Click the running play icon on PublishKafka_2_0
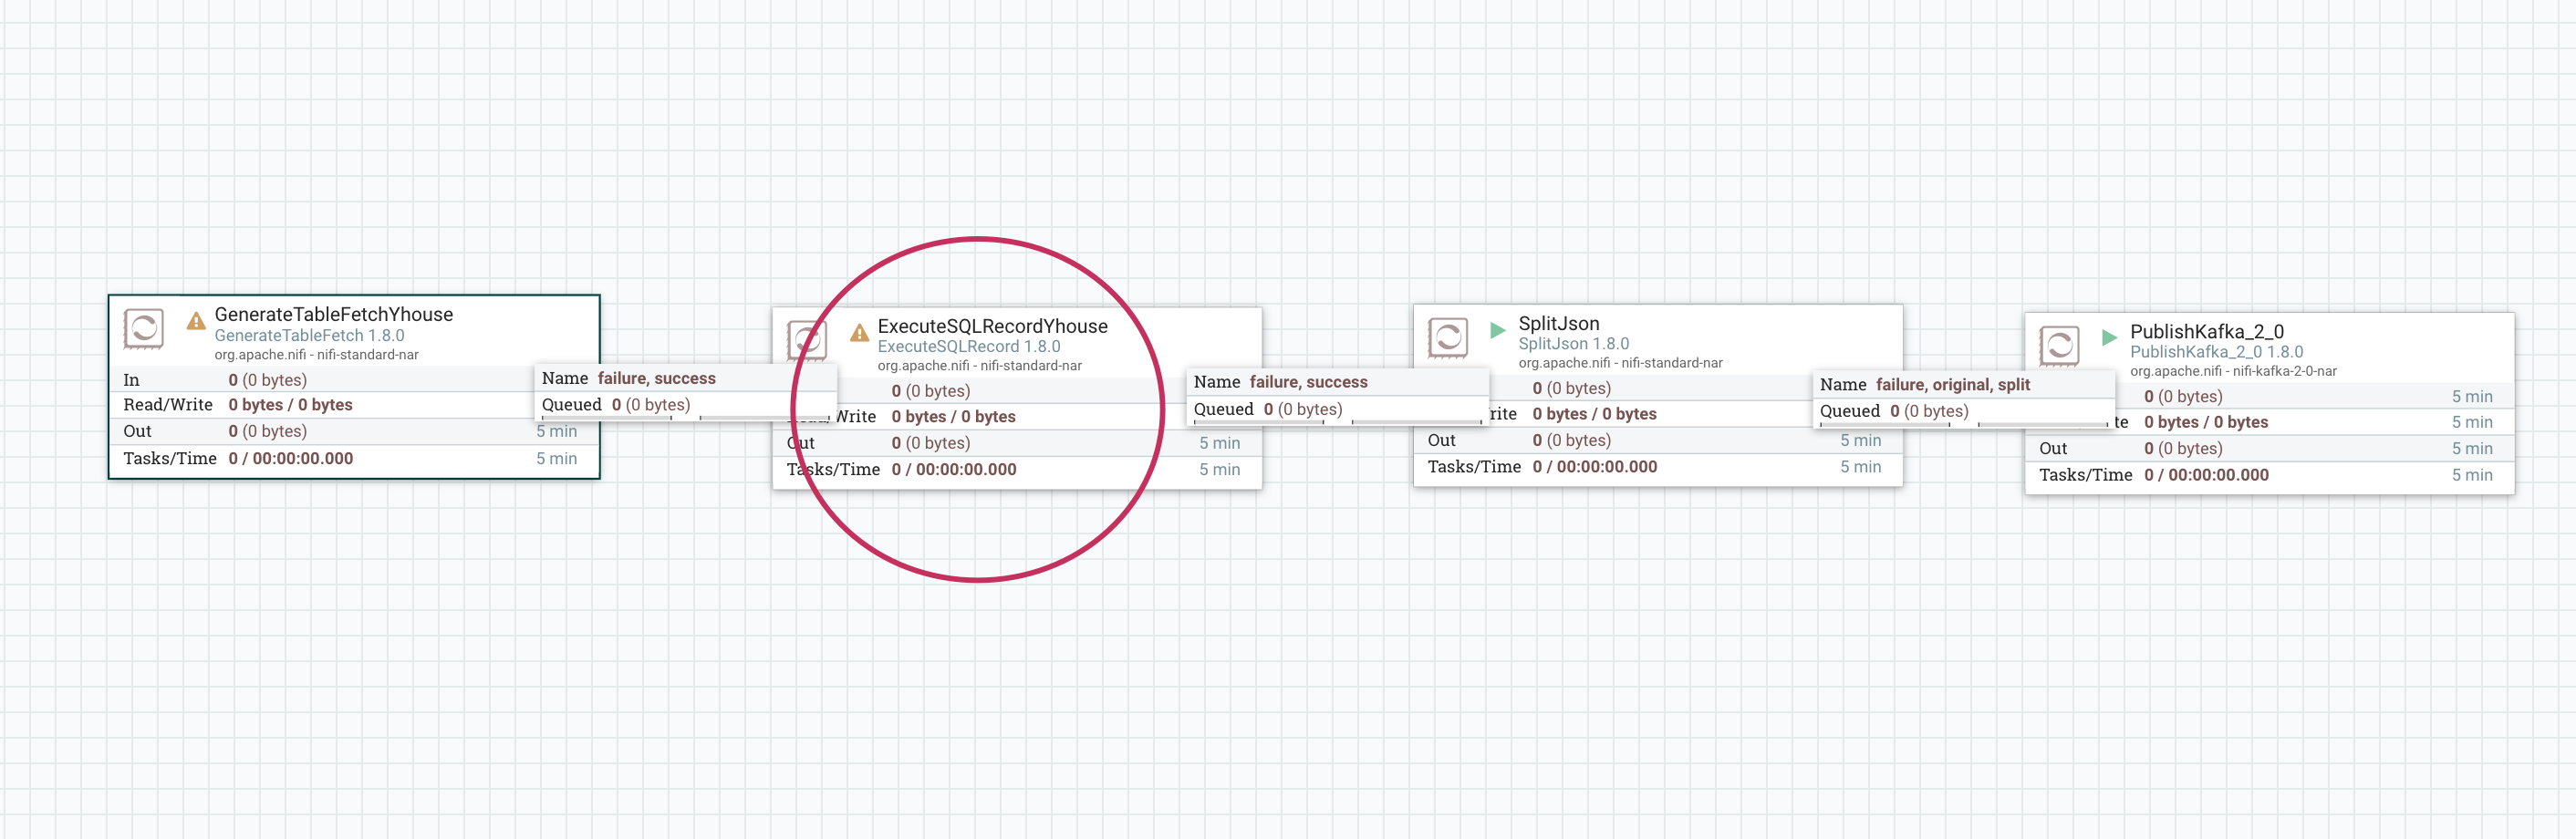Screen dimensions: 2576x839 pyautogui.click(x=2109, y=338)
